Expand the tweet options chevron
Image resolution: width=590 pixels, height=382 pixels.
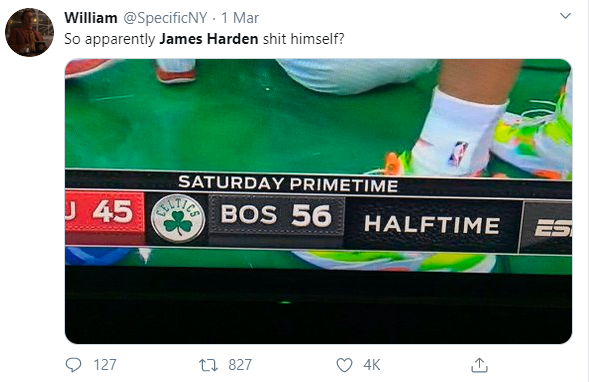coord(566,16)
